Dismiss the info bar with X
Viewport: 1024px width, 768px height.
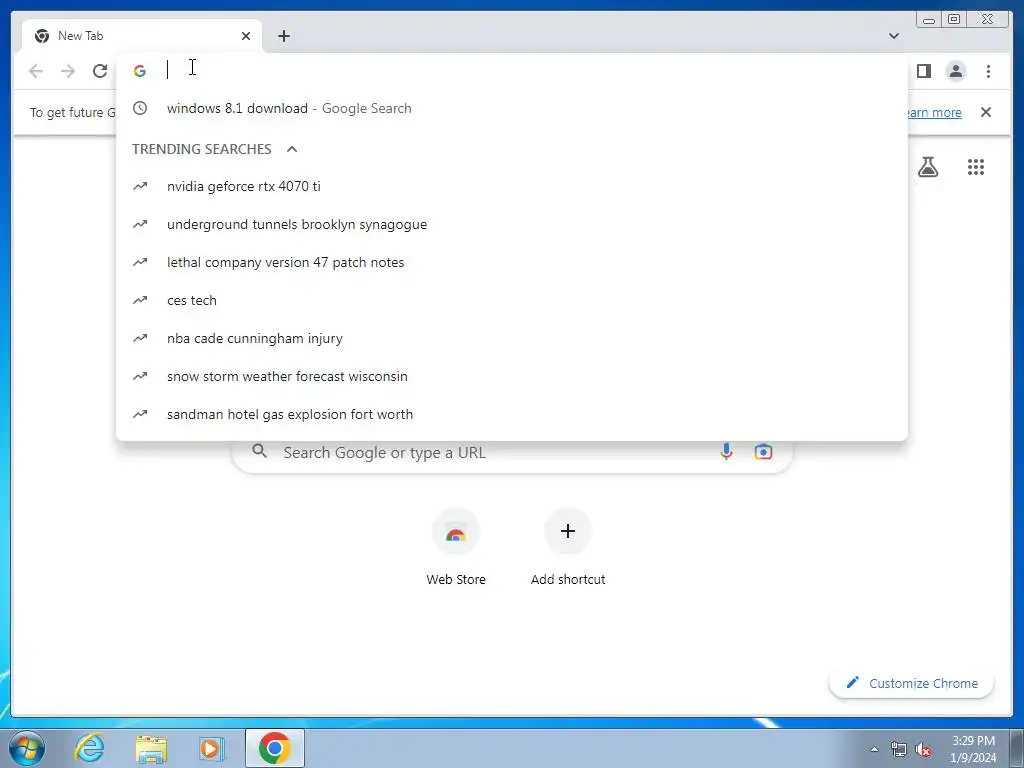[985, 112]
